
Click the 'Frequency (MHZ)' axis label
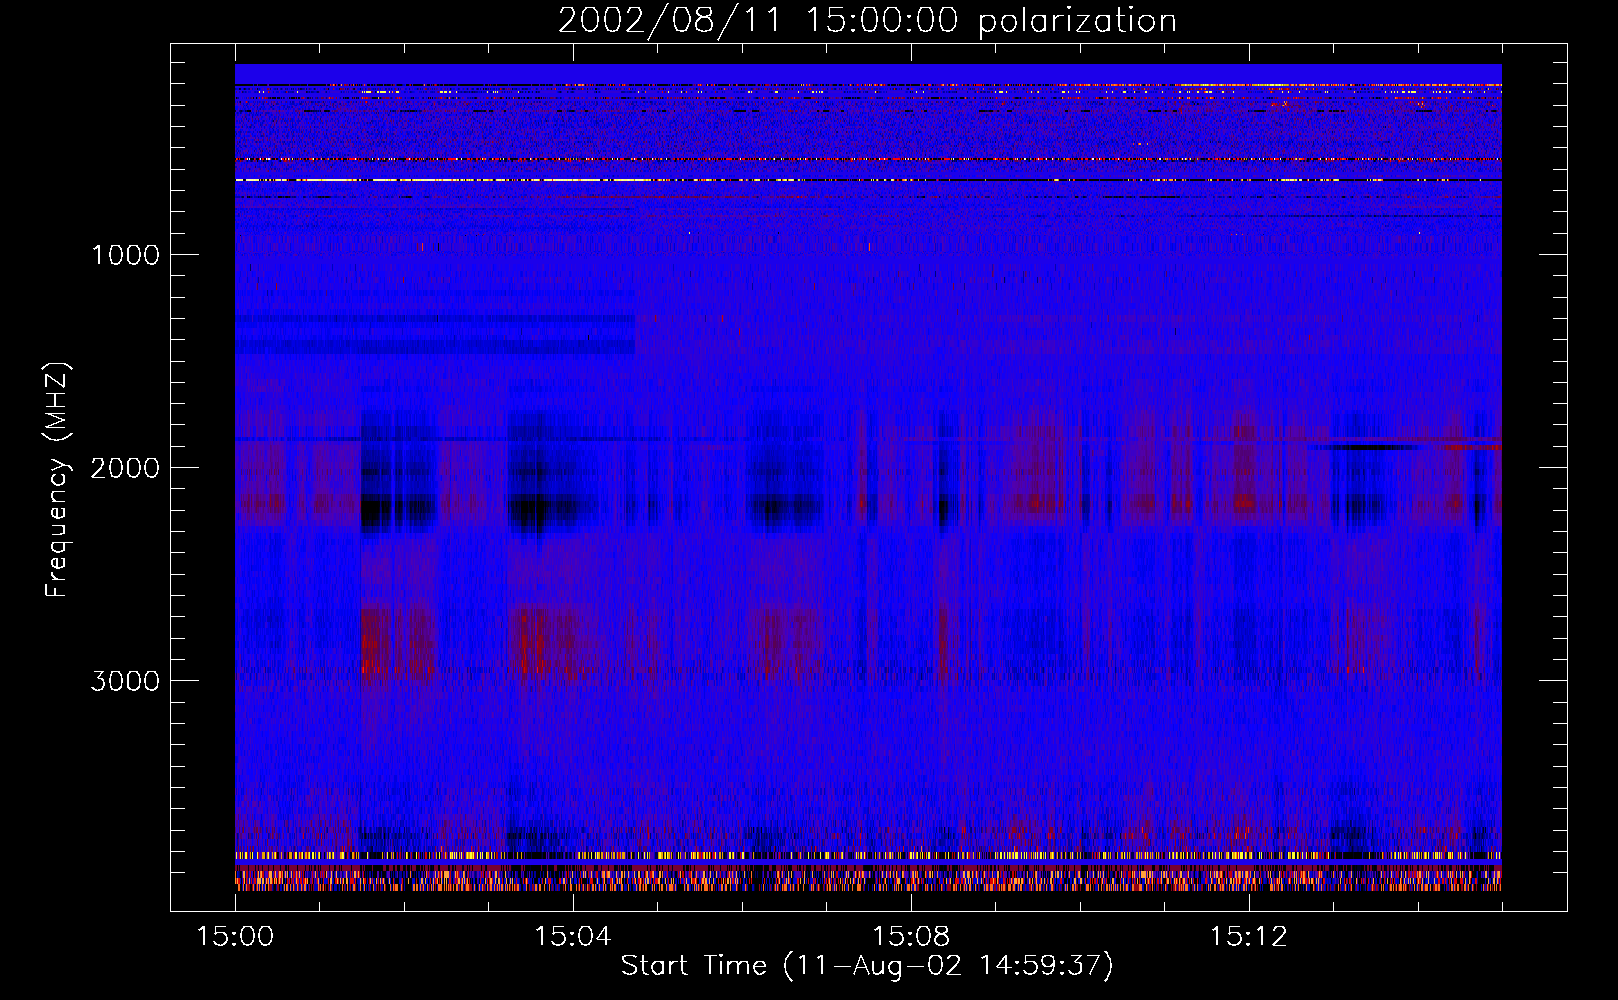57,480
